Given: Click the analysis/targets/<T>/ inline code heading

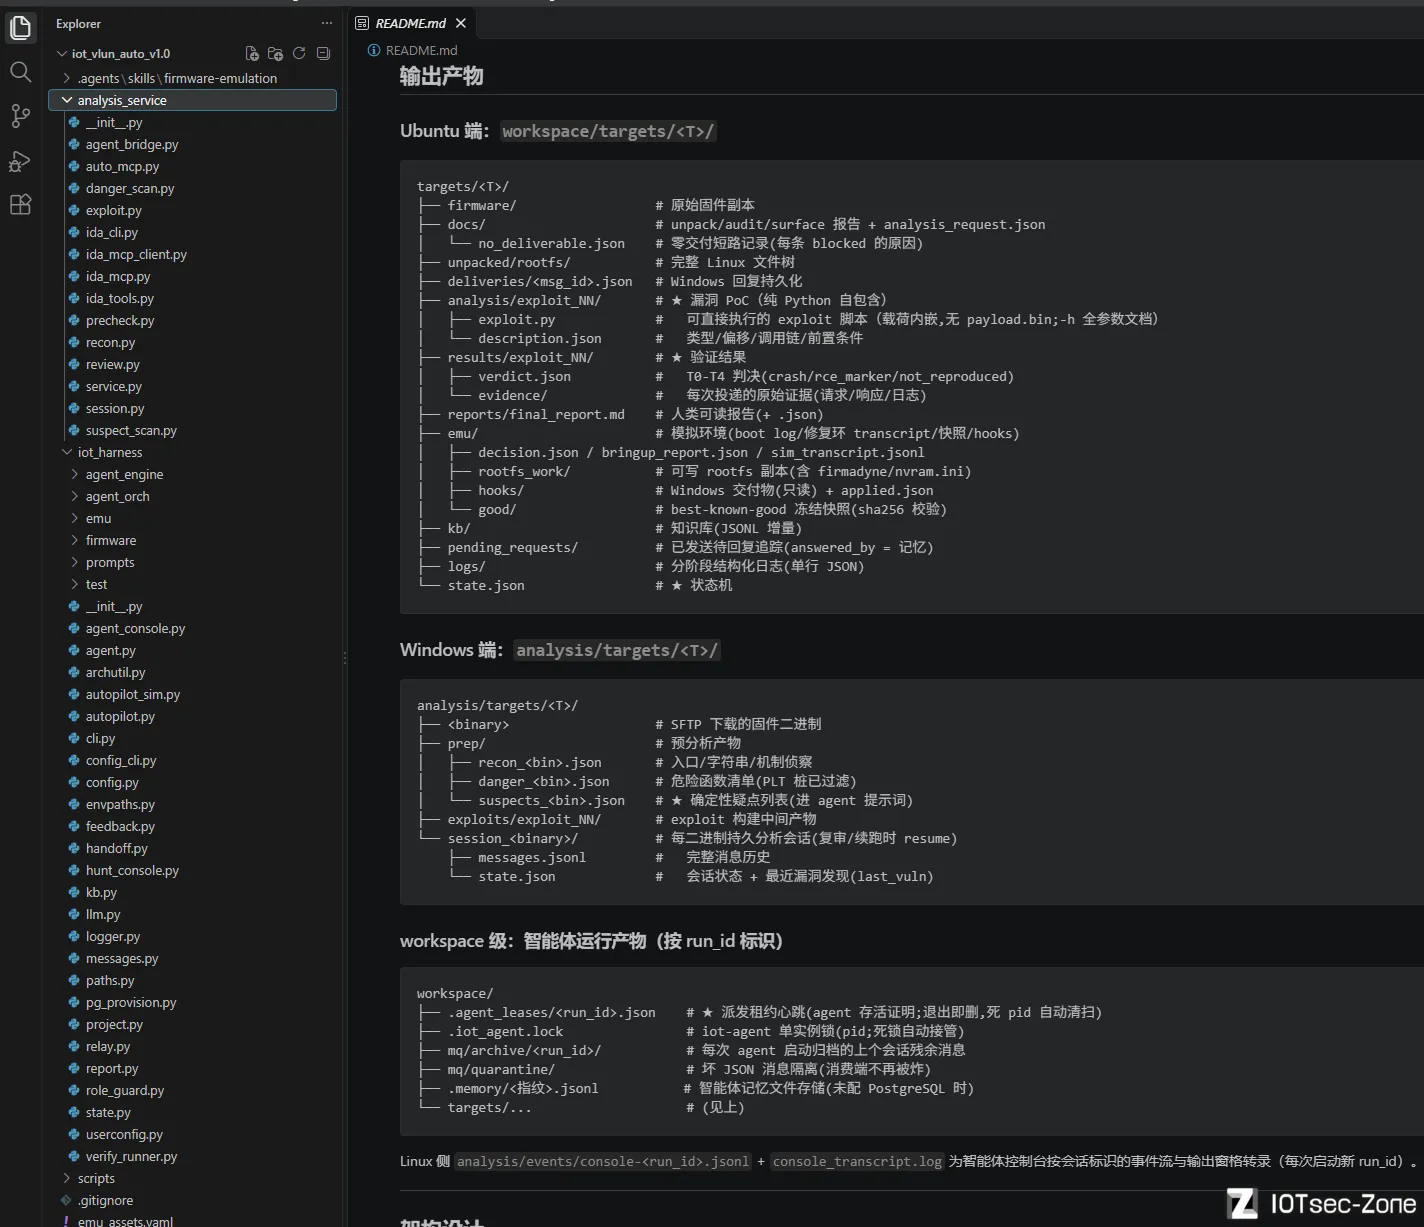Looking at the screenshot, I should pyautogui.click(x=617, y=650).
